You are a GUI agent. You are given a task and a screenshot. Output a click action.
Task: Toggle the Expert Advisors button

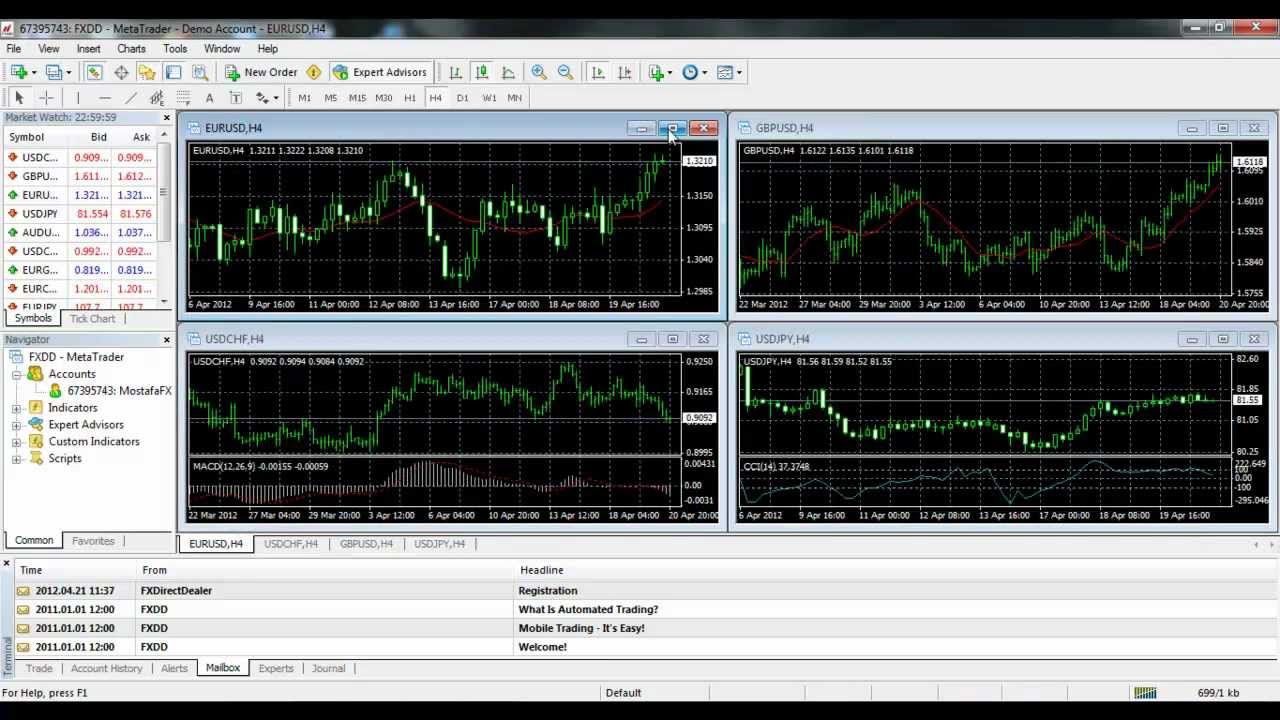pos(380,72)
